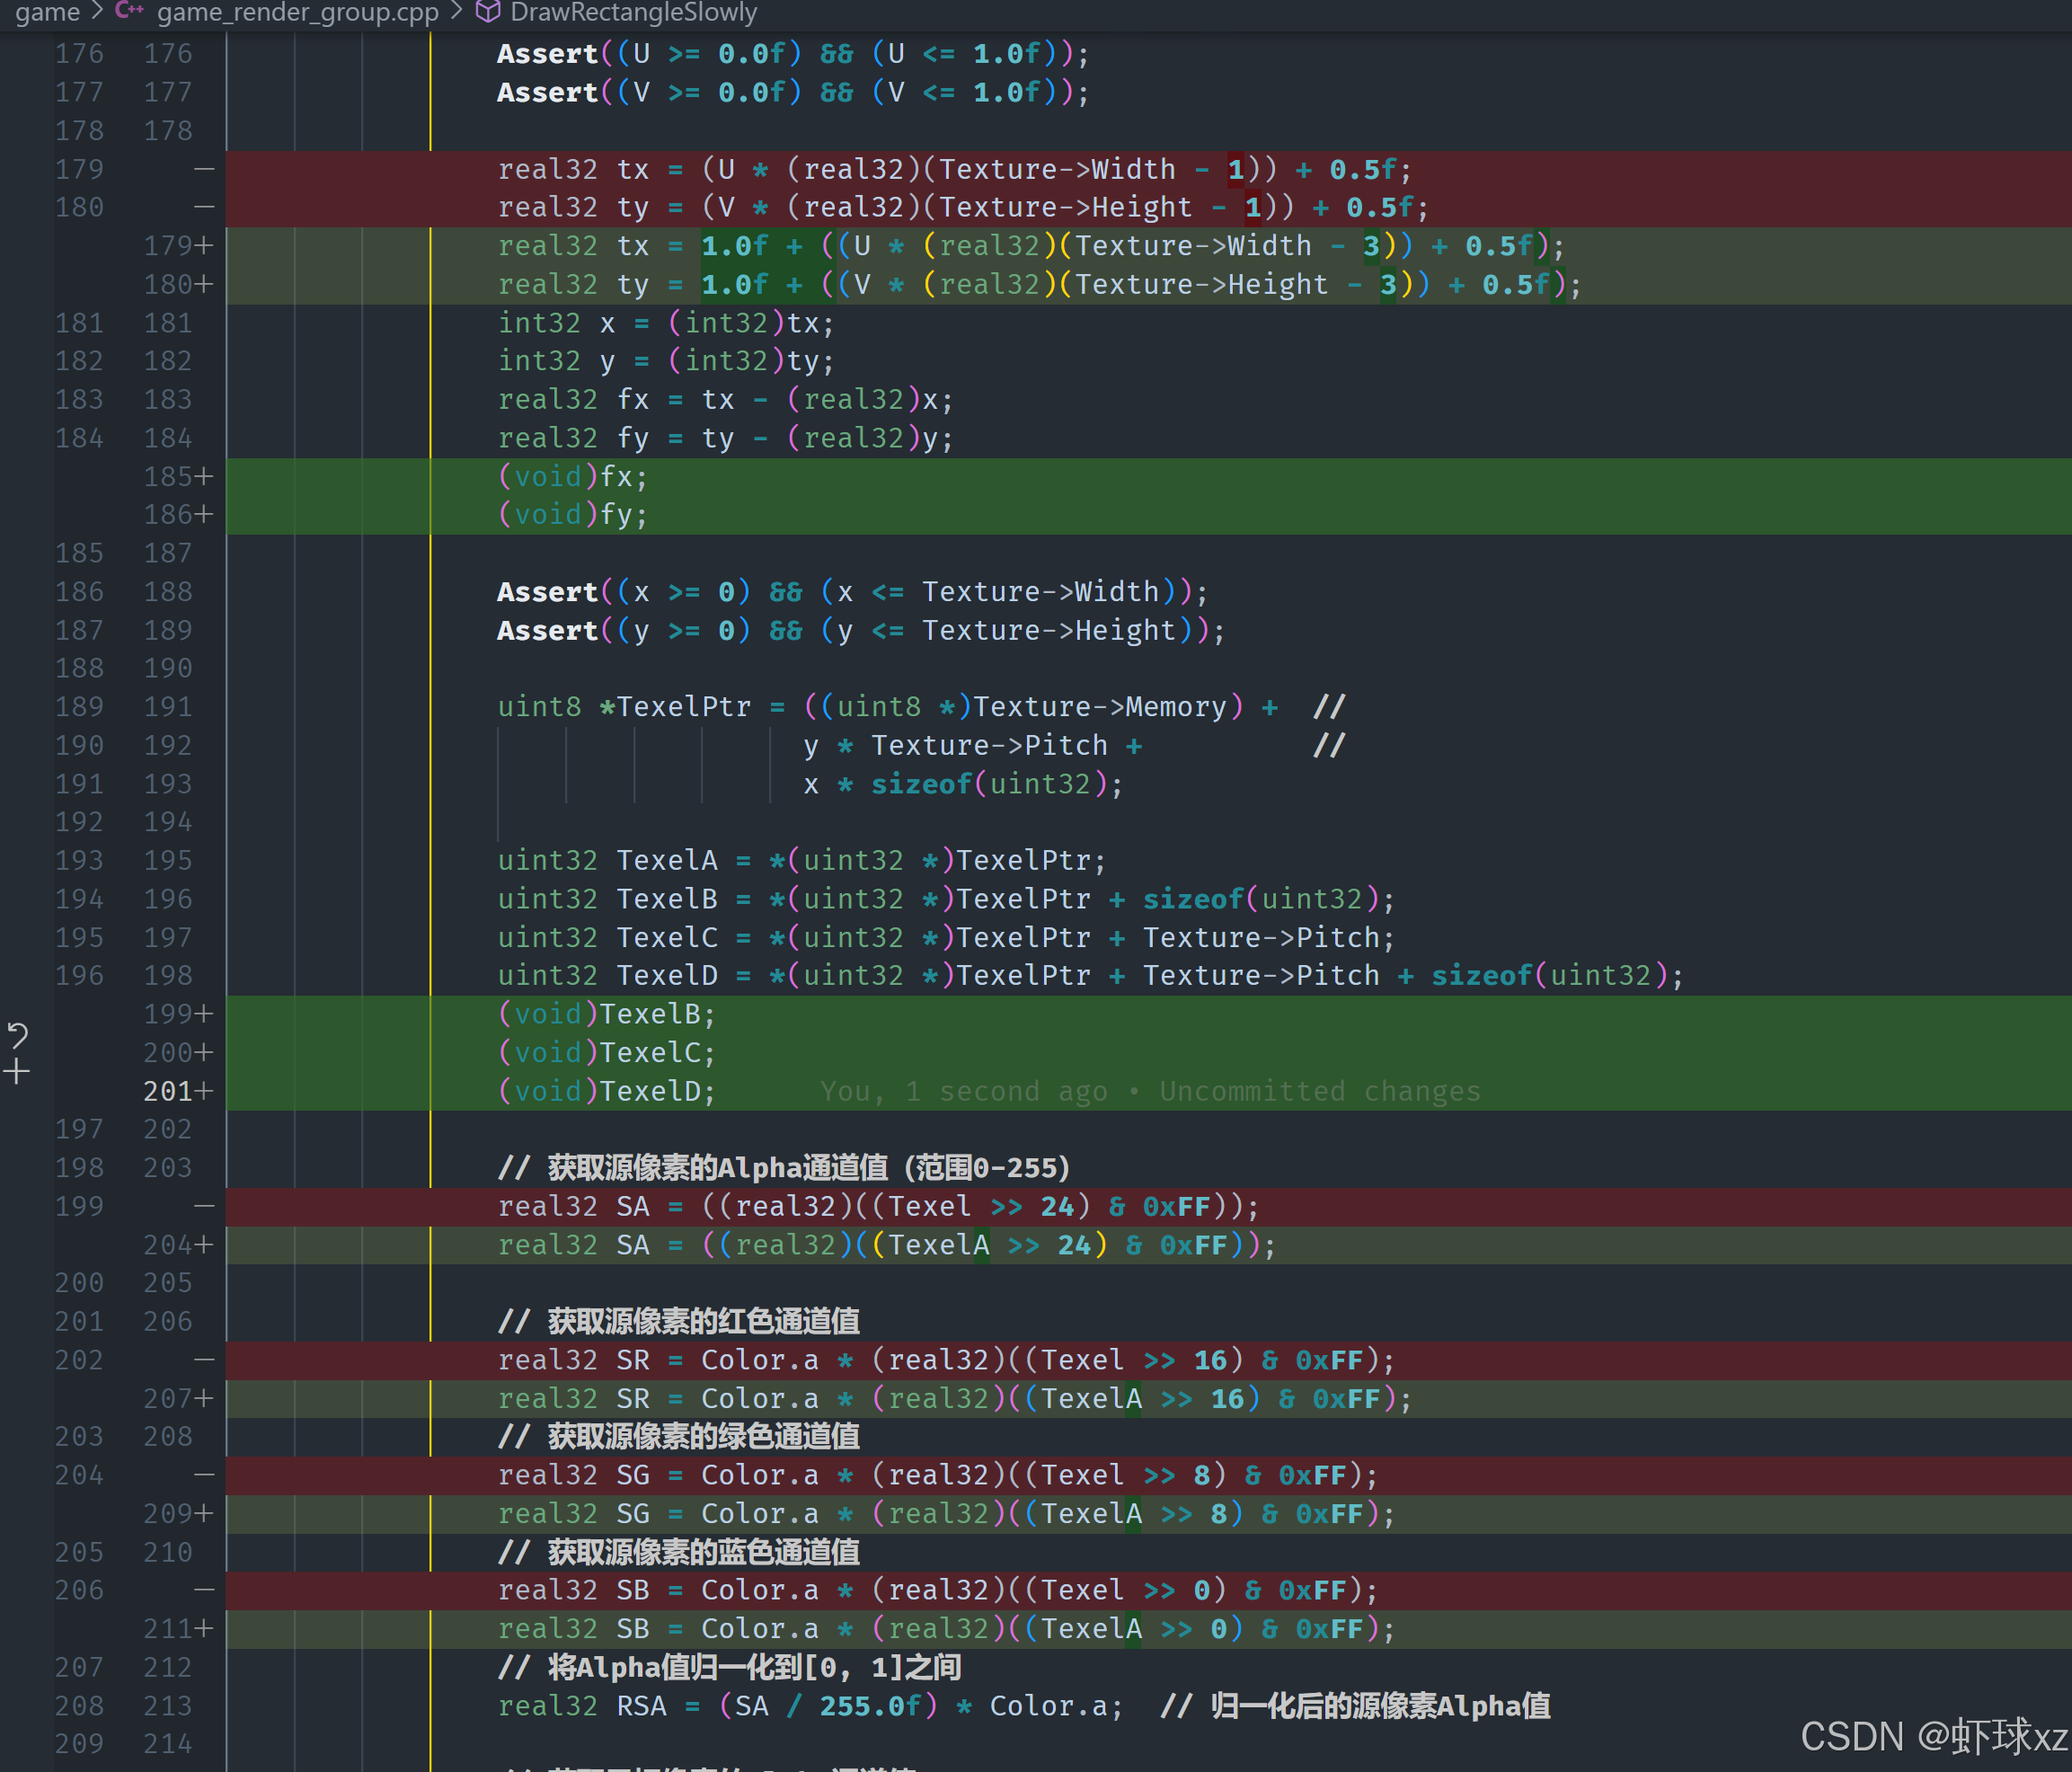Click line number 179+ in the modified gutter
Image resolution: width=2072 pixels, height=1772 pixels.
pos(178,246)
